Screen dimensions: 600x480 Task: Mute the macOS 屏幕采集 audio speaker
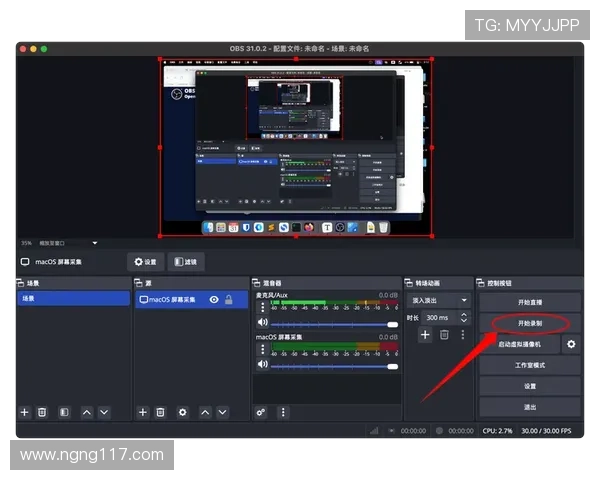[x=262, y=364]
